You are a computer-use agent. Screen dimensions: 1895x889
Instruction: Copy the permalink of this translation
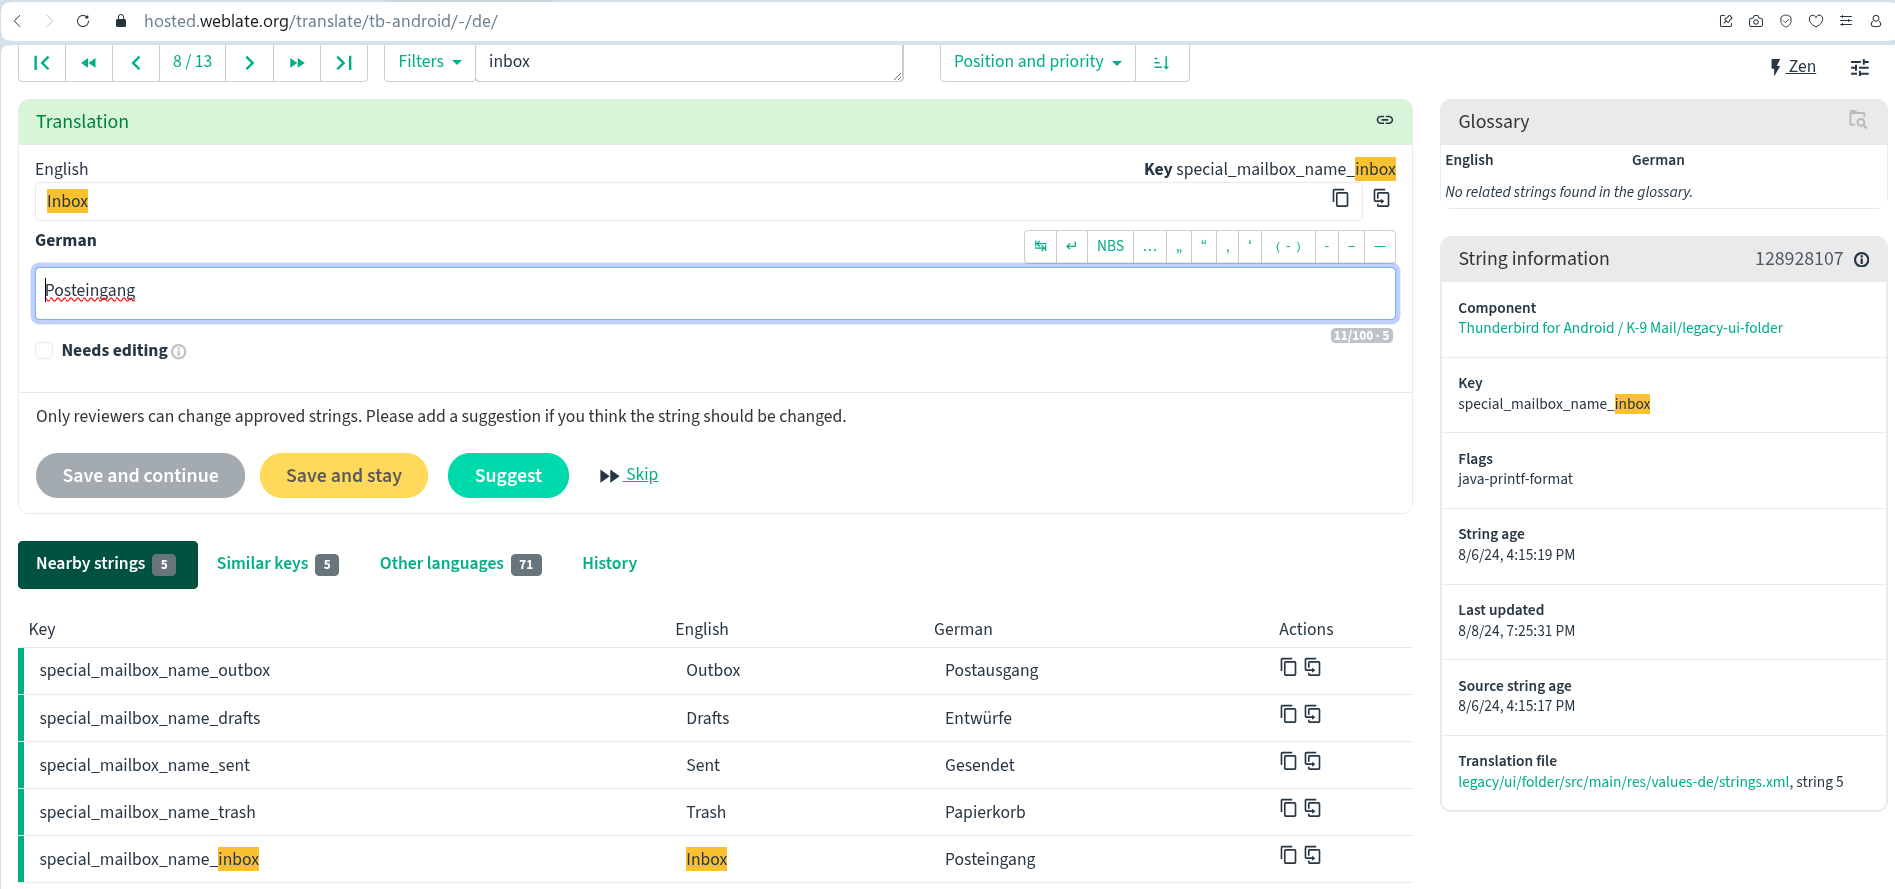pos(1384,120)
